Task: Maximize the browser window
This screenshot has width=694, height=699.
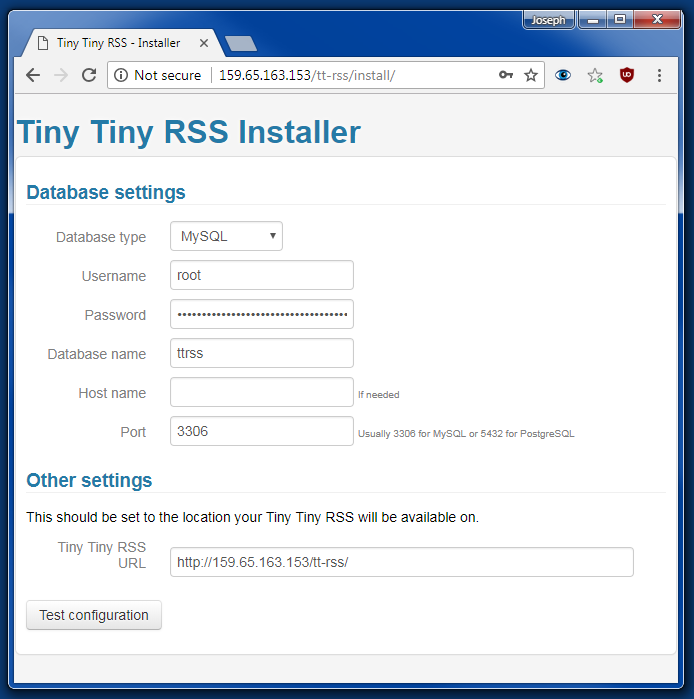Action: [620, 20]
